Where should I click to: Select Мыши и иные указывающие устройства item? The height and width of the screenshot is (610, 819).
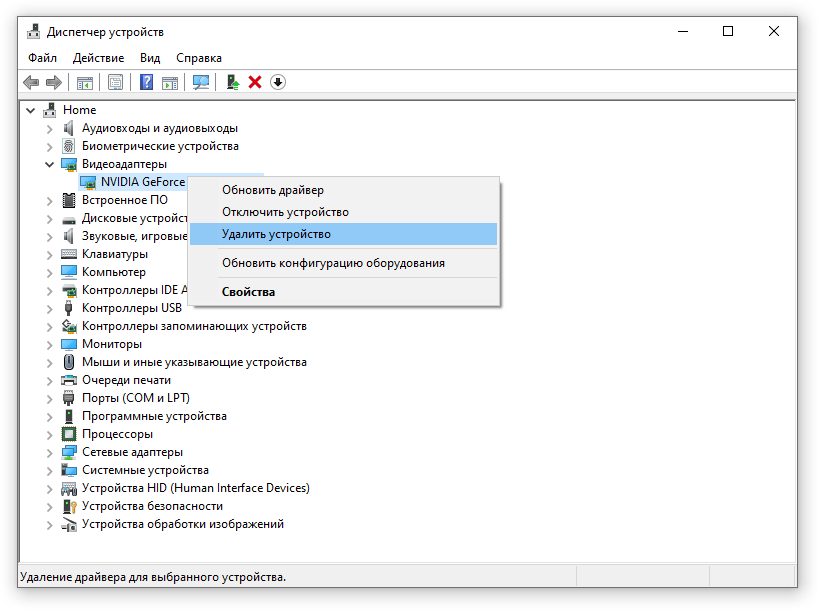(194, 362)
